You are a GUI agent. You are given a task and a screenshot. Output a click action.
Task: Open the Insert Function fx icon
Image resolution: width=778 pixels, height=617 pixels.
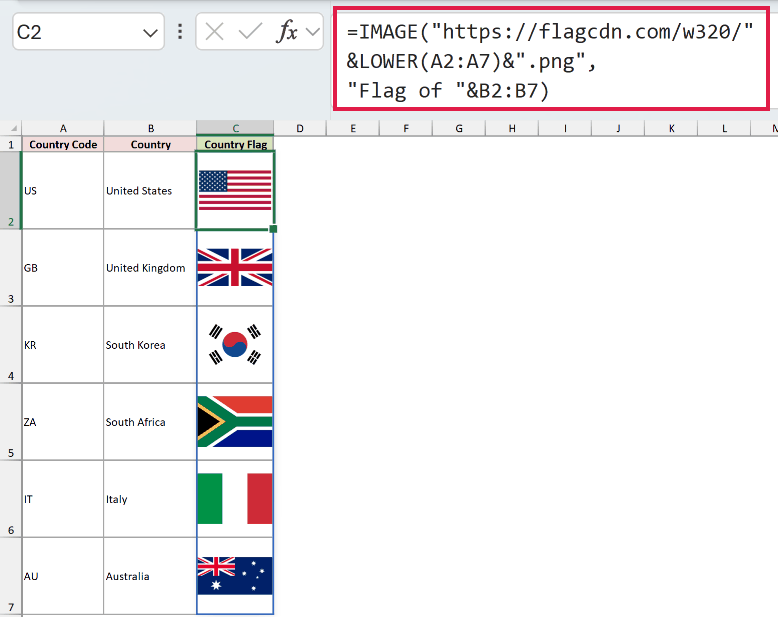(x=287, y=32)
